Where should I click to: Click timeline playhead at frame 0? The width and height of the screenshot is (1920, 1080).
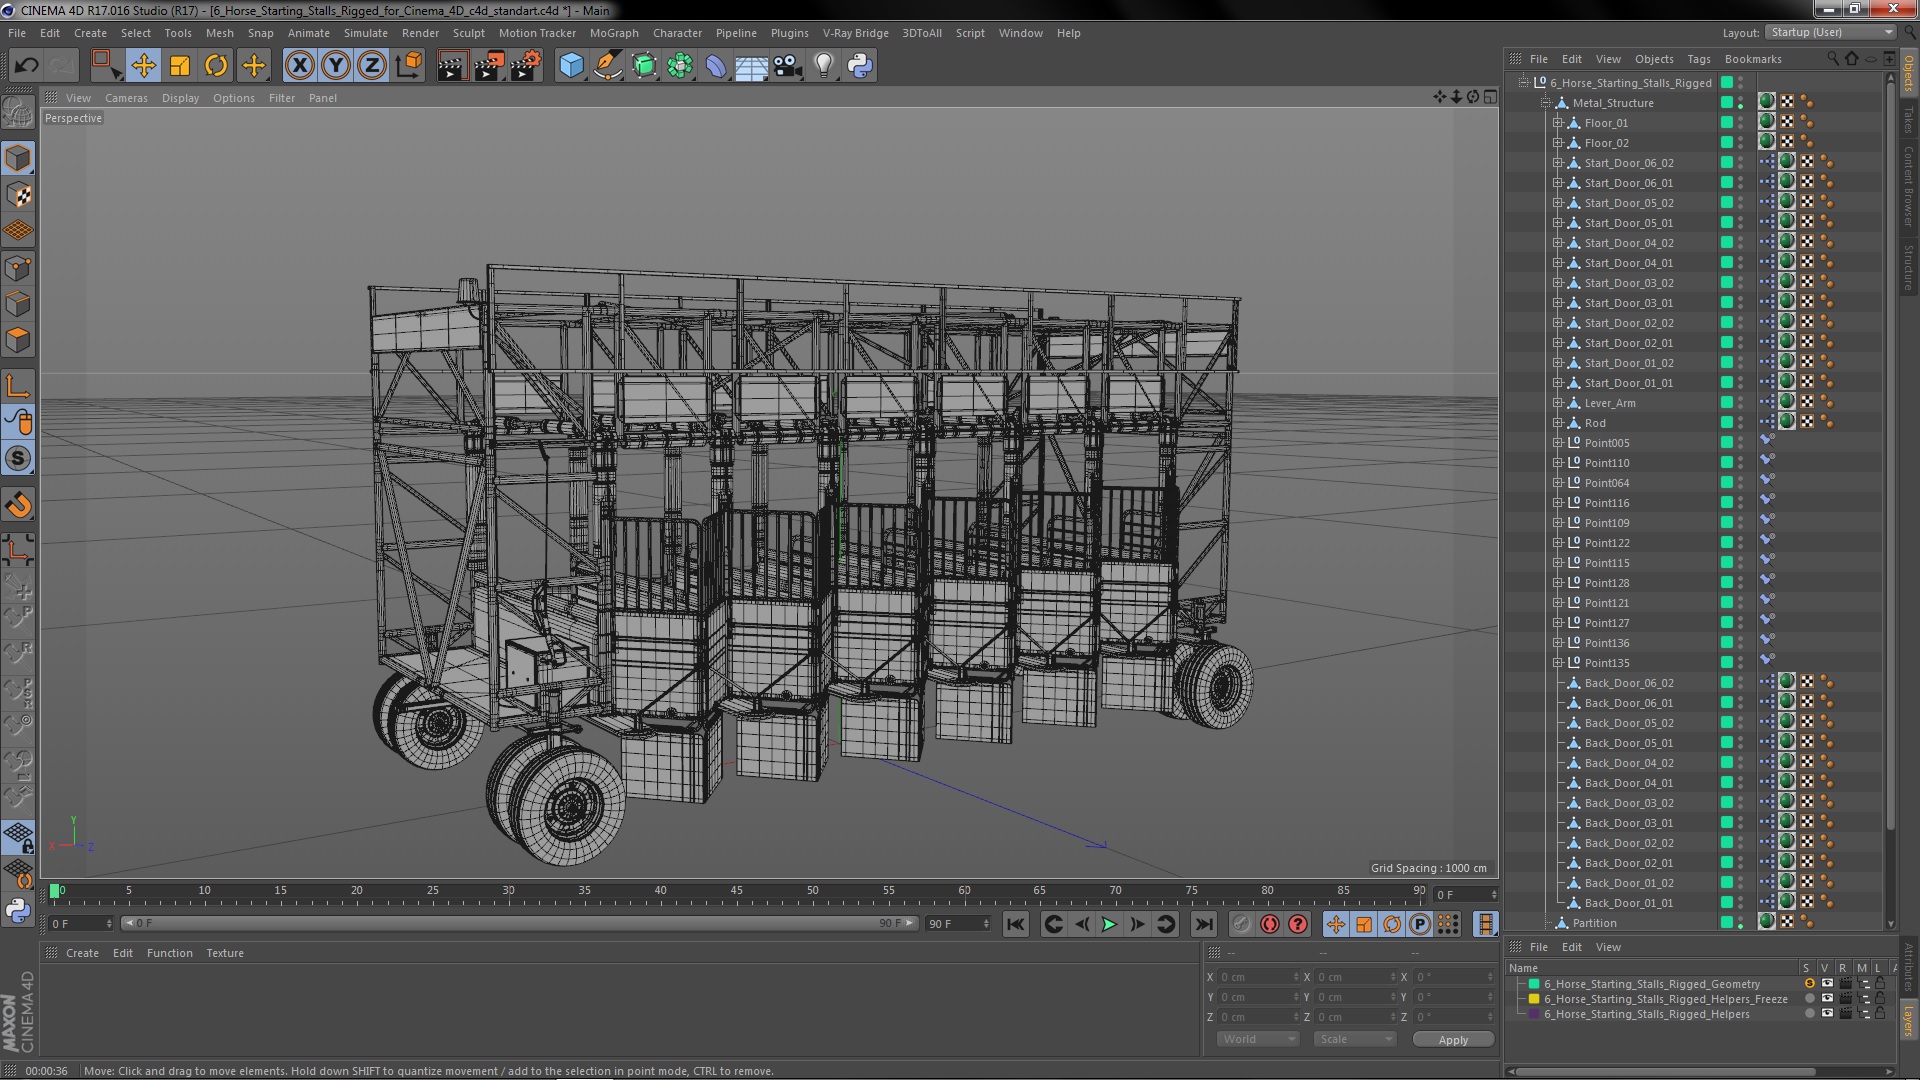(55, 890)
